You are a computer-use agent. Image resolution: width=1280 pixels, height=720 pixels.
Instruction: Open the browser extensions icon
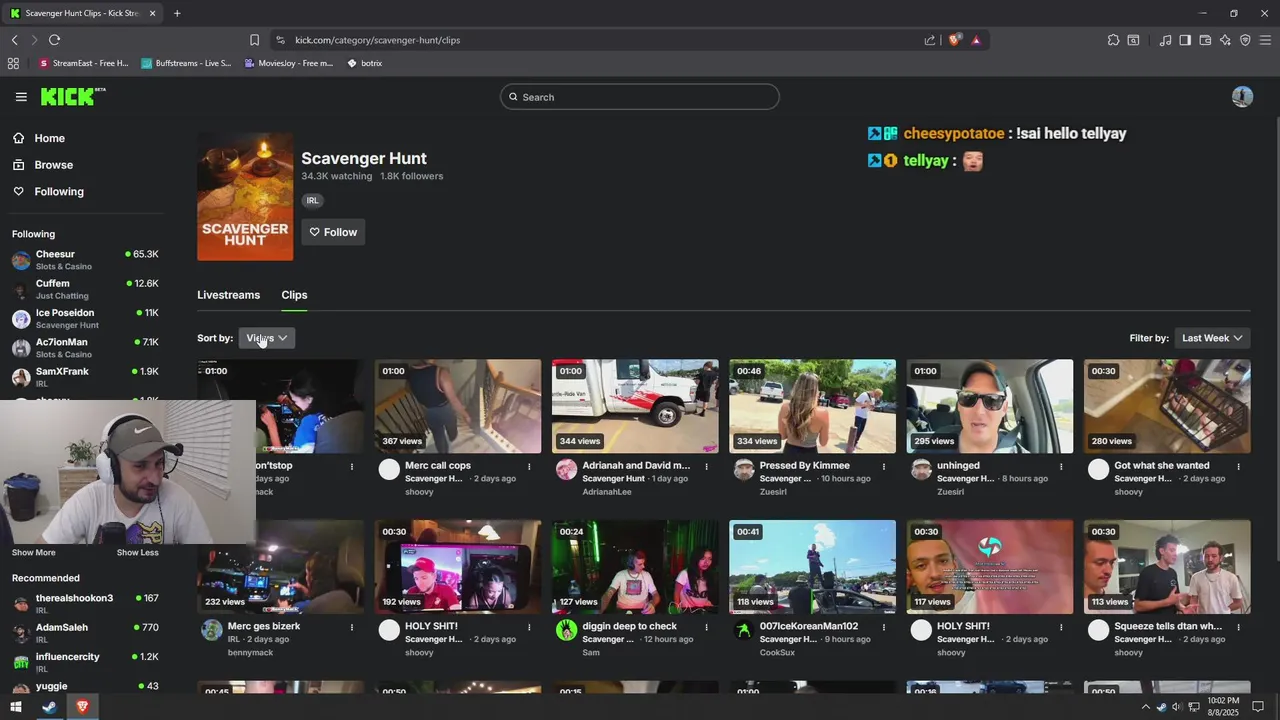pyautogui.click(x=1113, y=40)
